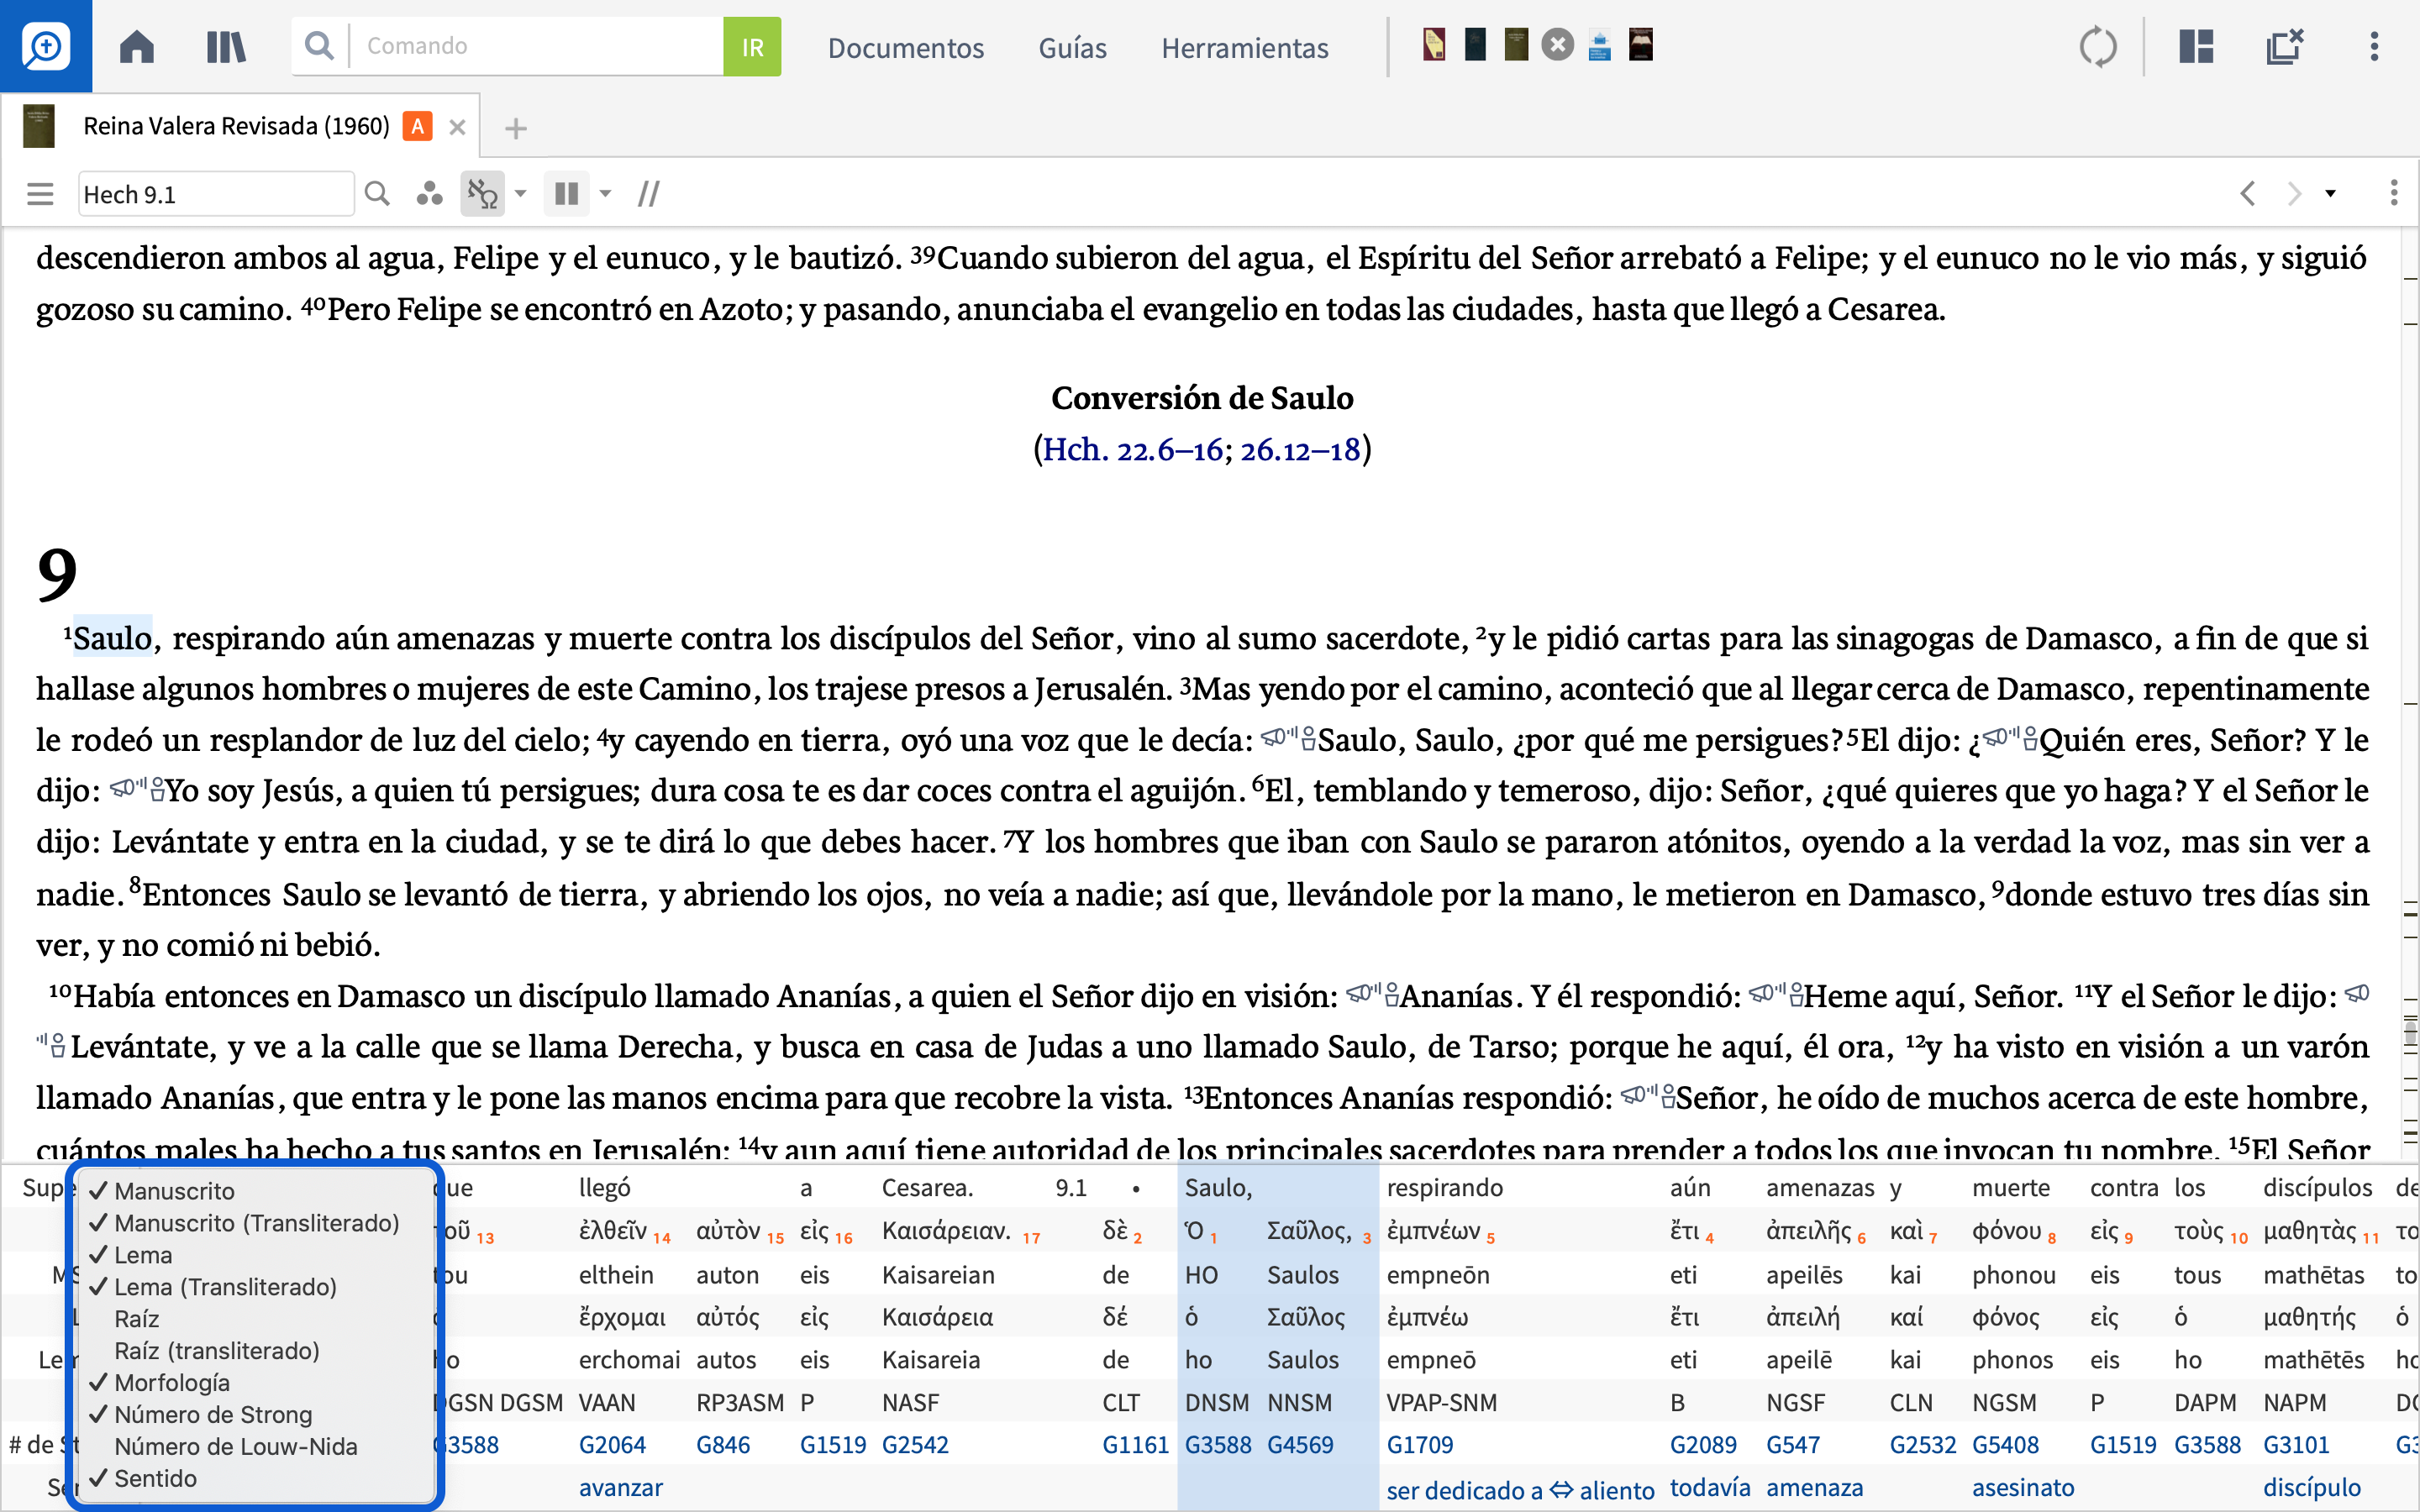Image resolution: width=2420 pixels, height=1512 pixels.
Task: Toggle parallel resources columns icon
Action: click(x=567, y=194)
